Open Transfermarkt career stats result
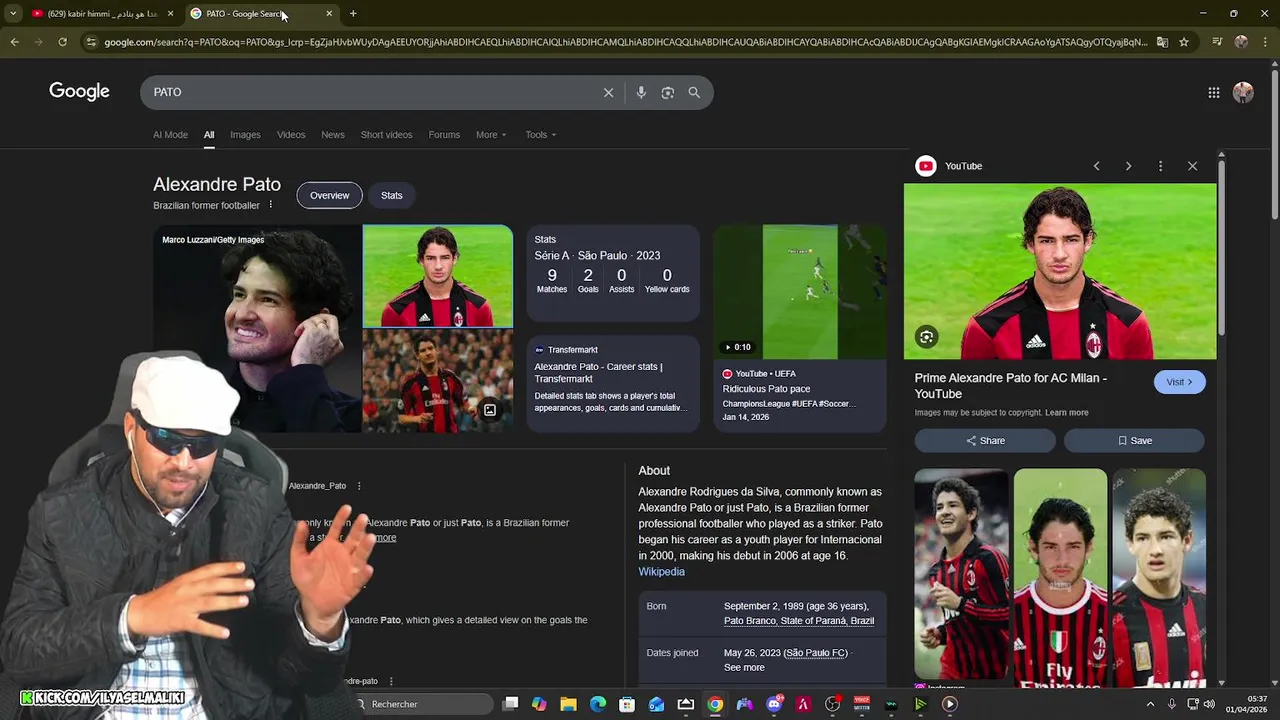The width and height of the screenshot is (1280, 720). point(613,384)
